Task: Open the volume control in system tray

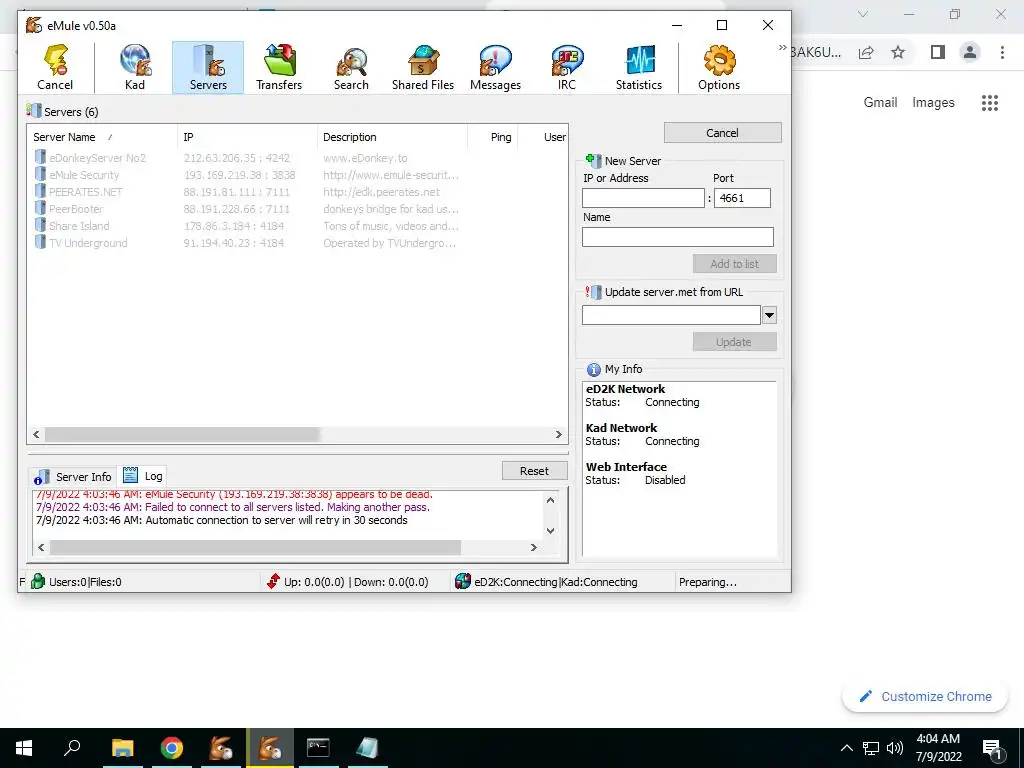Action: pyautogui.click(x=895, y=748)
